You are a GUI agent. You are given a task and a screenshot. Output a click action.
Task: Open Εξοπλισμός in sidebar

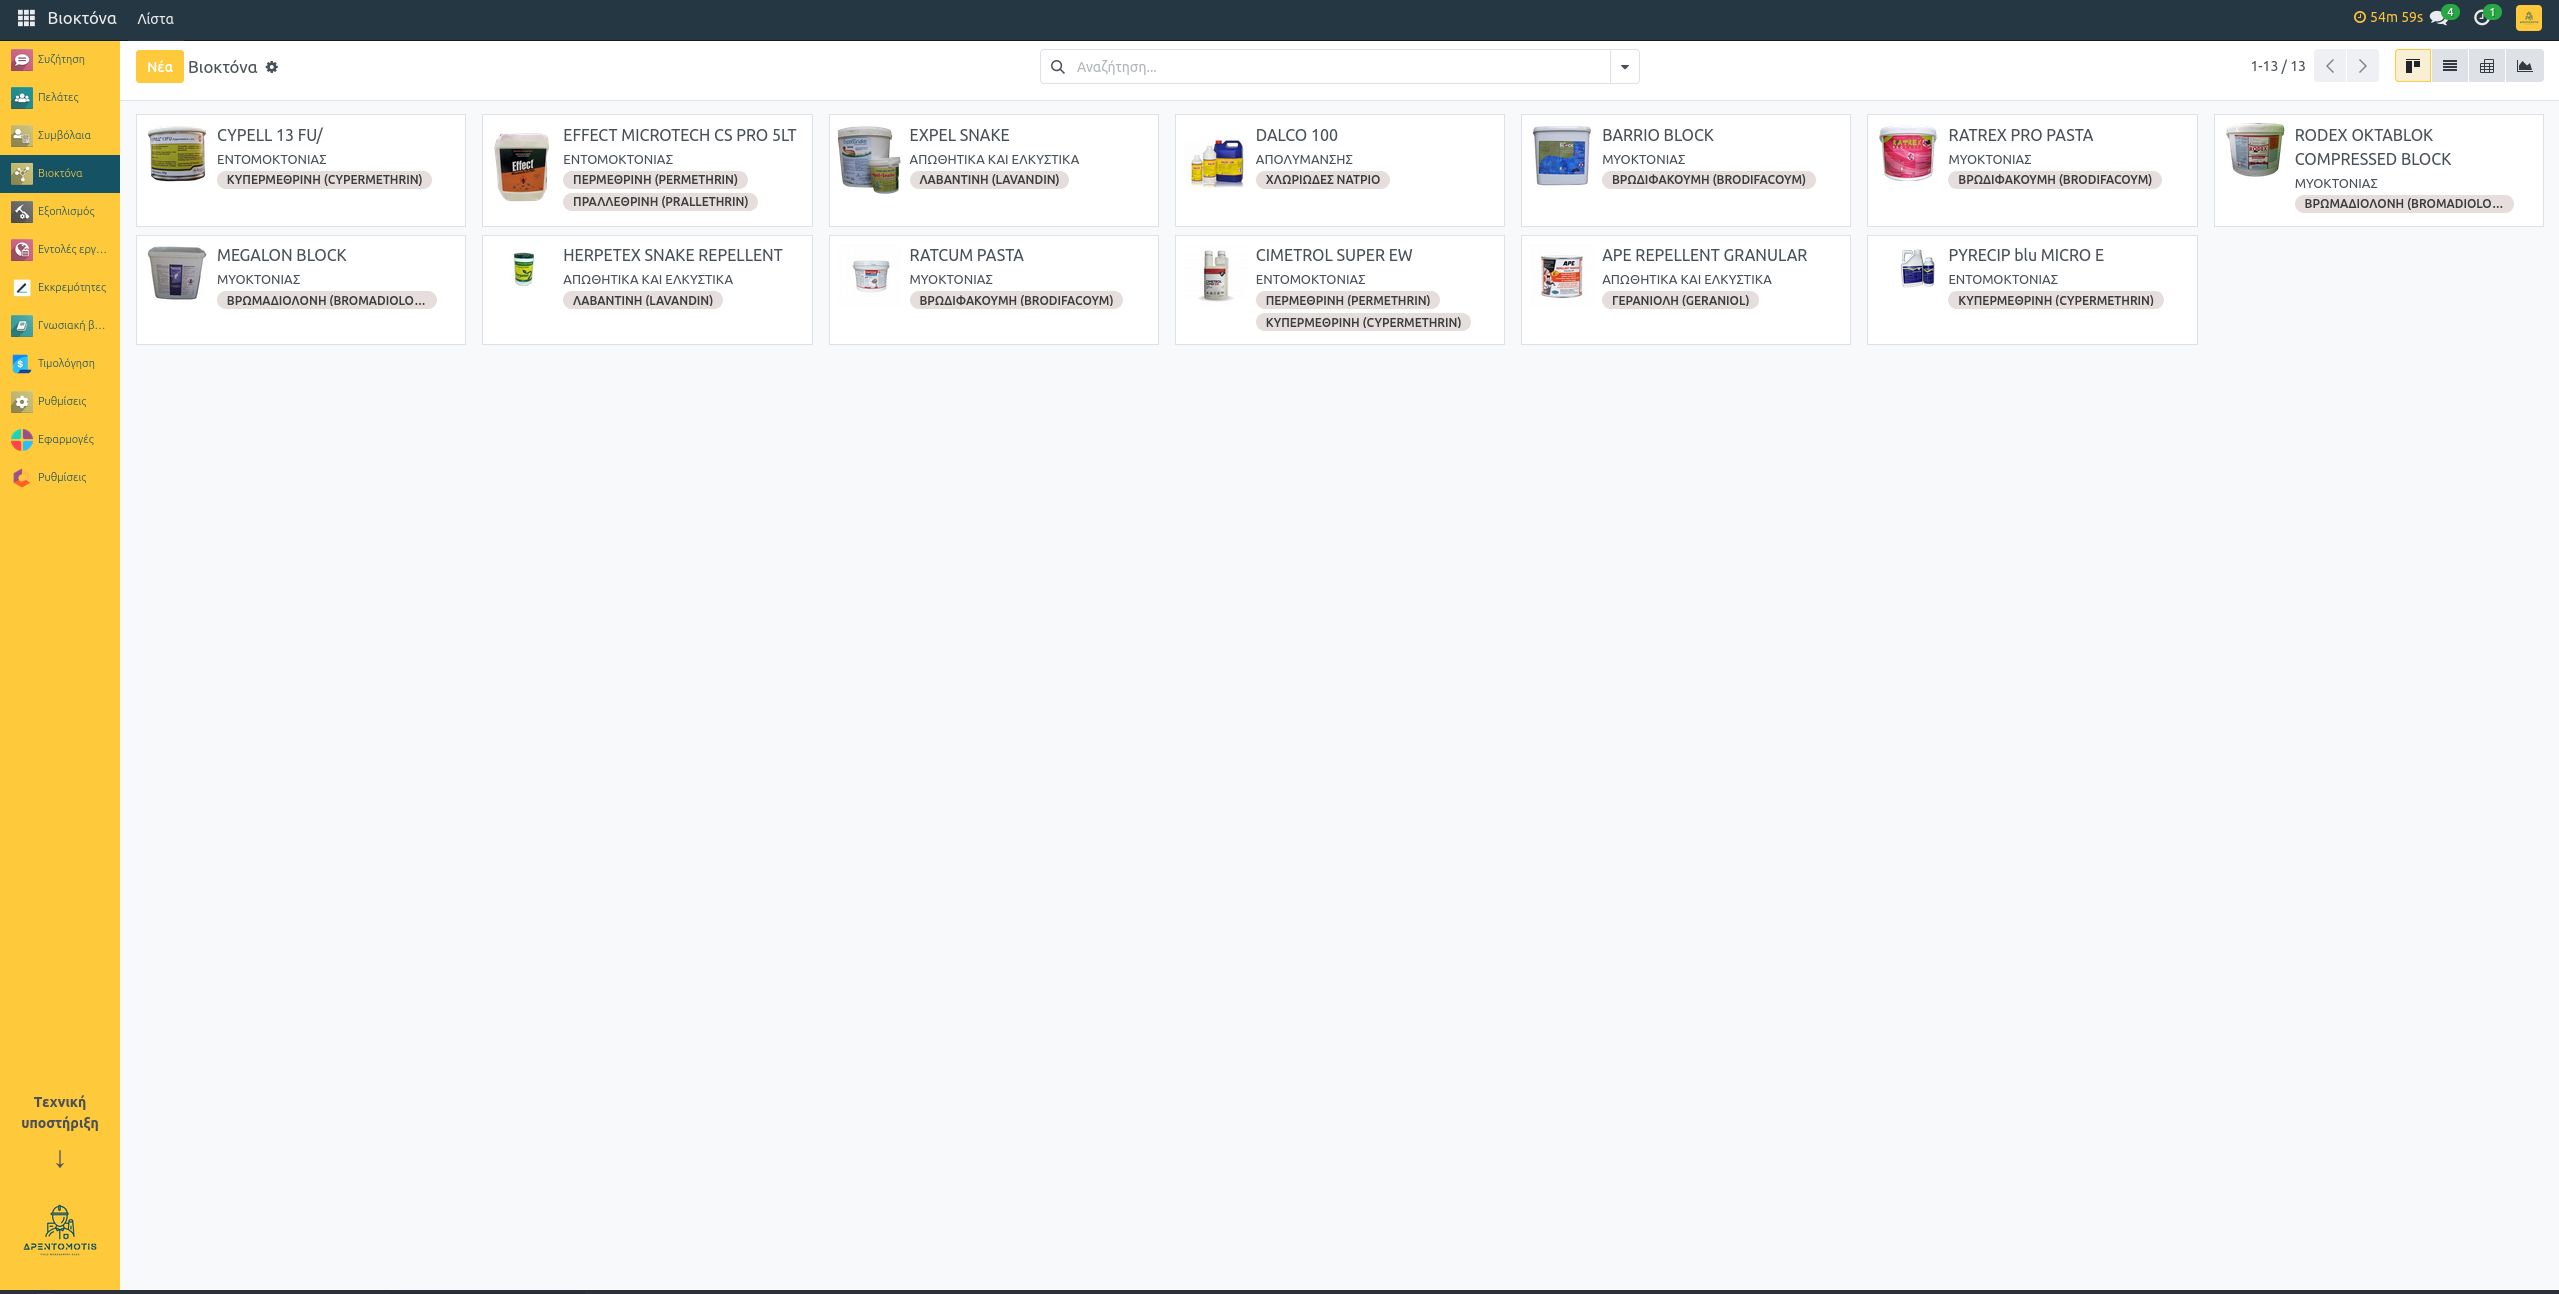pyautogui.click(x=60, y=211)
